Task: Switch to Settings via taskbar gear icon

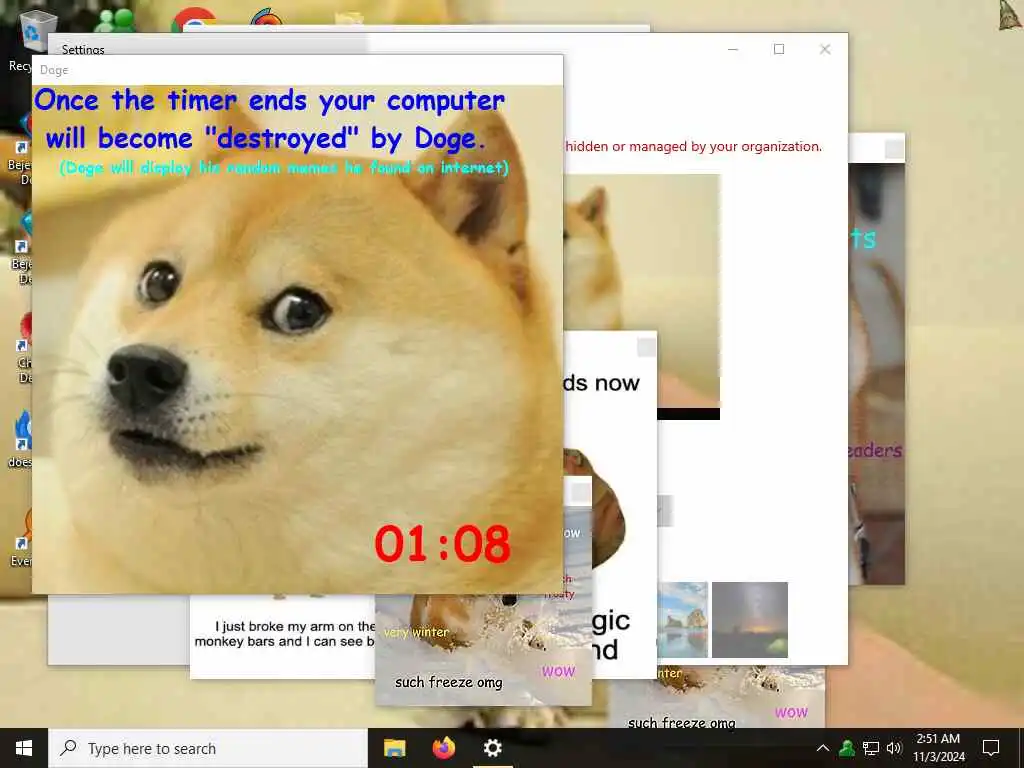Action: (x=492, y=748)
